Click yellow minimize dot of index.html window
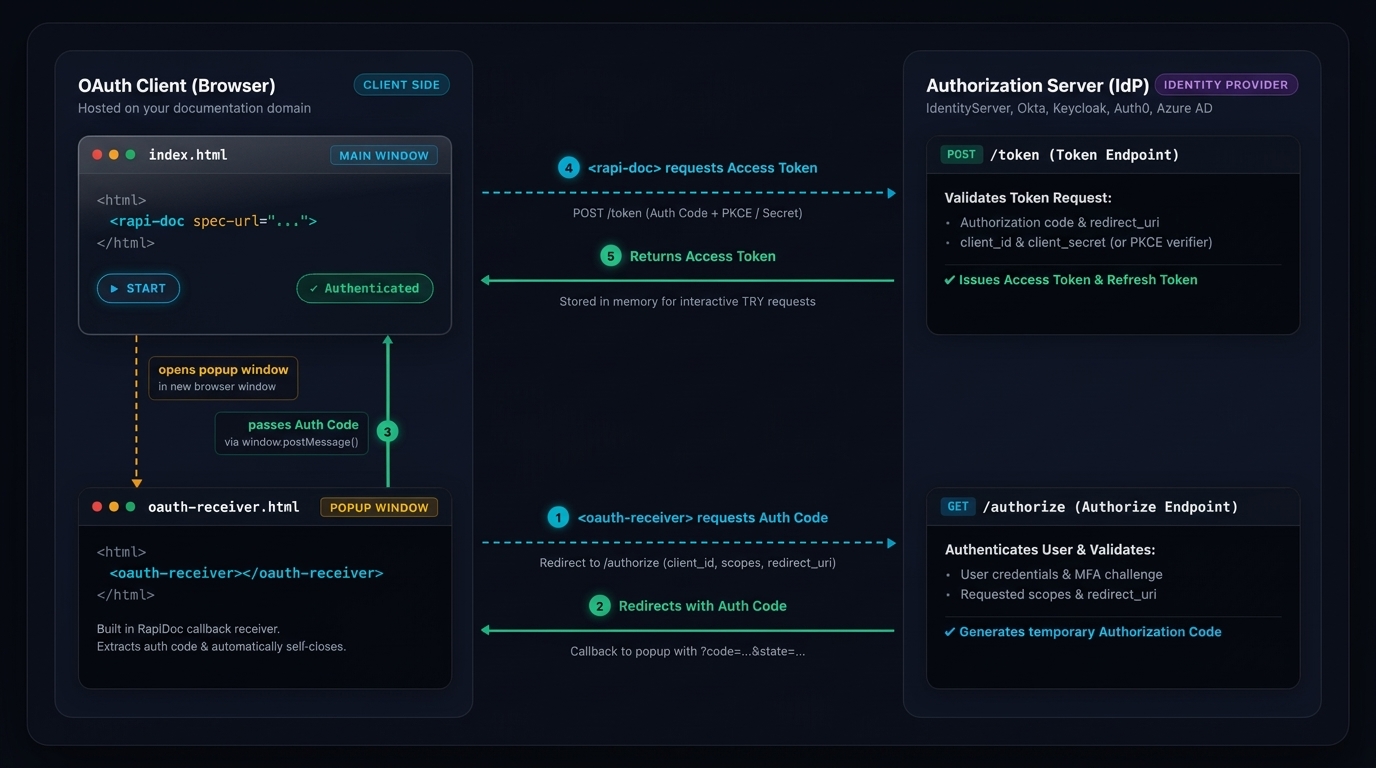Viewport: 1376px width, 768px height. point(114,155)
